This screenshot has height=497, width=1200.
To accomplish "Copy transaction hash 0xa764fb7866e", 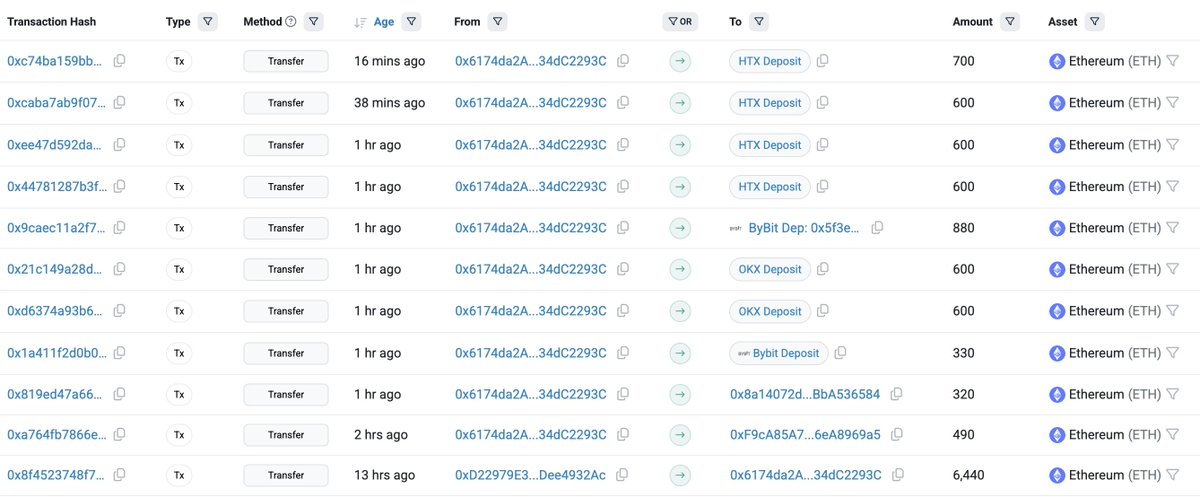I will pyautogui.click(x=119, y=435).
